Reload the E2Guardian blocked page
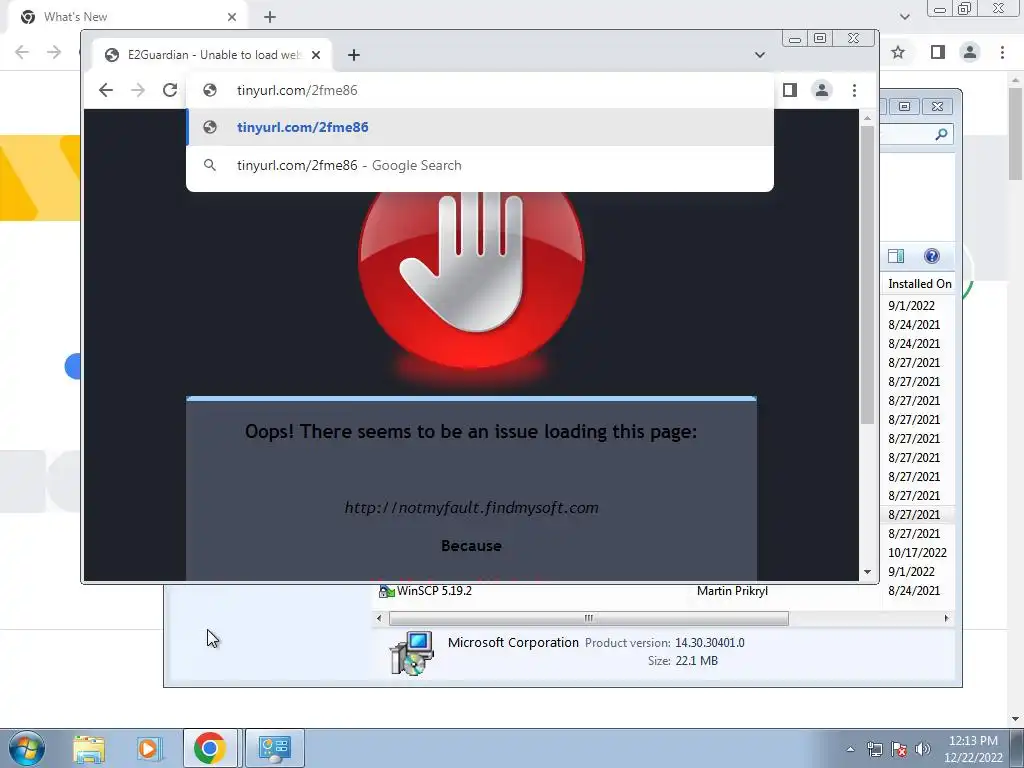 coord(170,90)
